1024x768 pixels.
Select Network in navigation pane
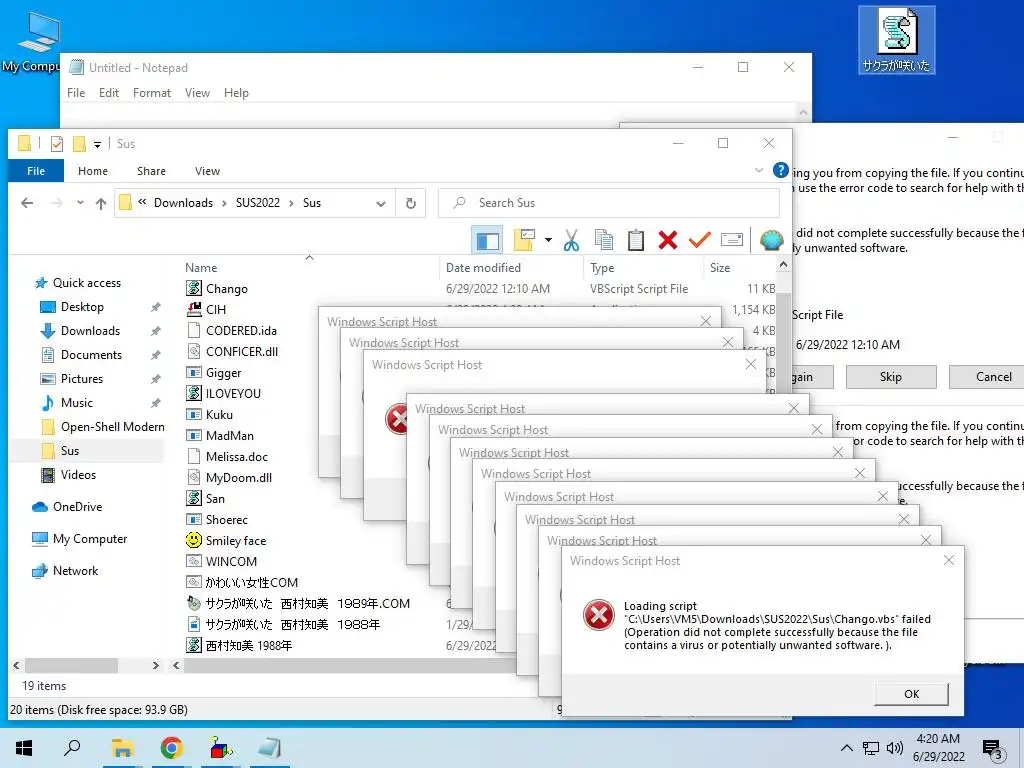click(x=75, y=571)
